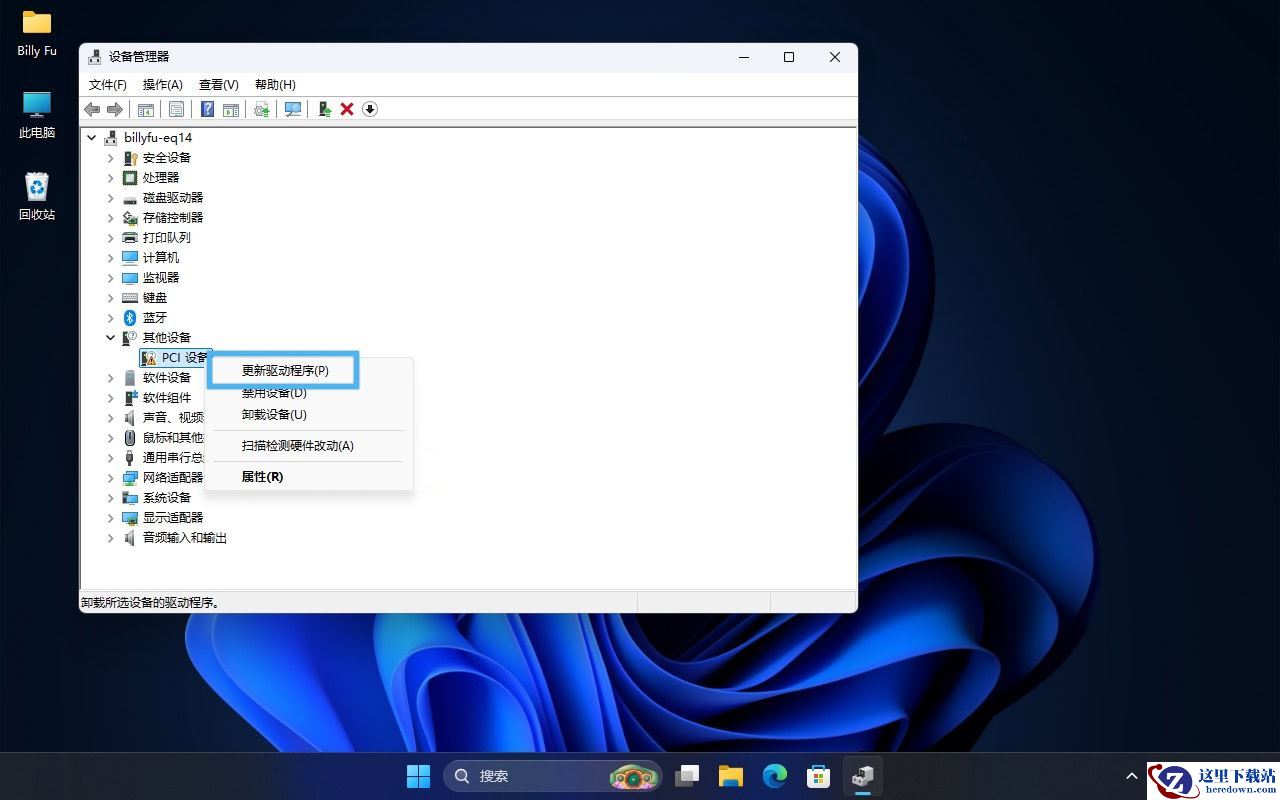Click the 安全设备 key icon
The width and height of the screenshot is (1280, 800).
(x=130, y=157)
